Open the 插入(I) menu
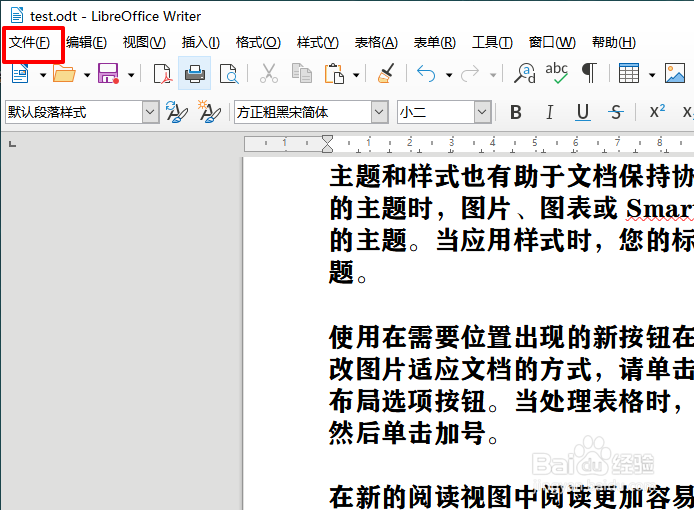Screen dimensions: 694x510 click(200, 43)
